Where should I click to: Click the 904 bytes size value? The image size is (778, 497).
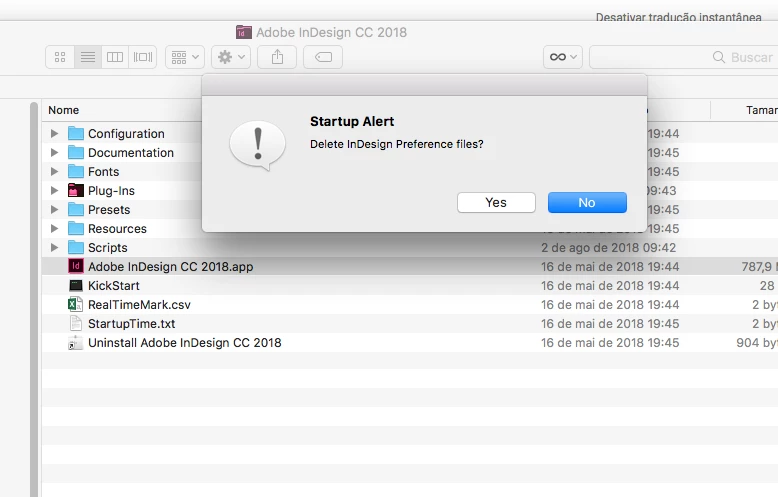coord(757,343)
